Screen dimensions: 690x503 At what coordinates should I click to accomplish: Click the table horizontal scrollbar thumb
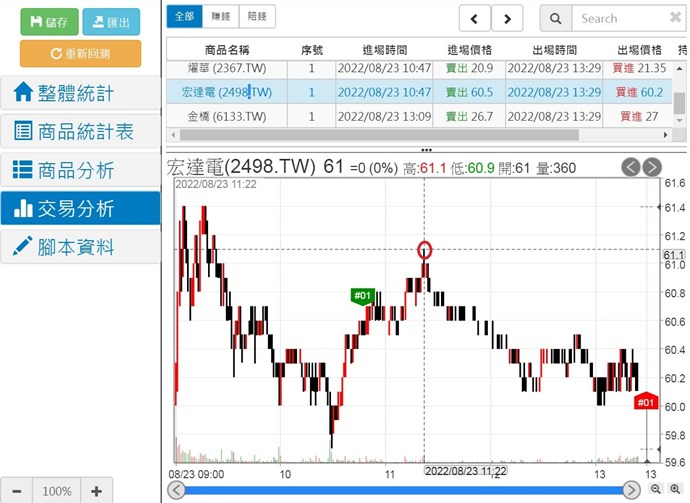pos(379,135)
